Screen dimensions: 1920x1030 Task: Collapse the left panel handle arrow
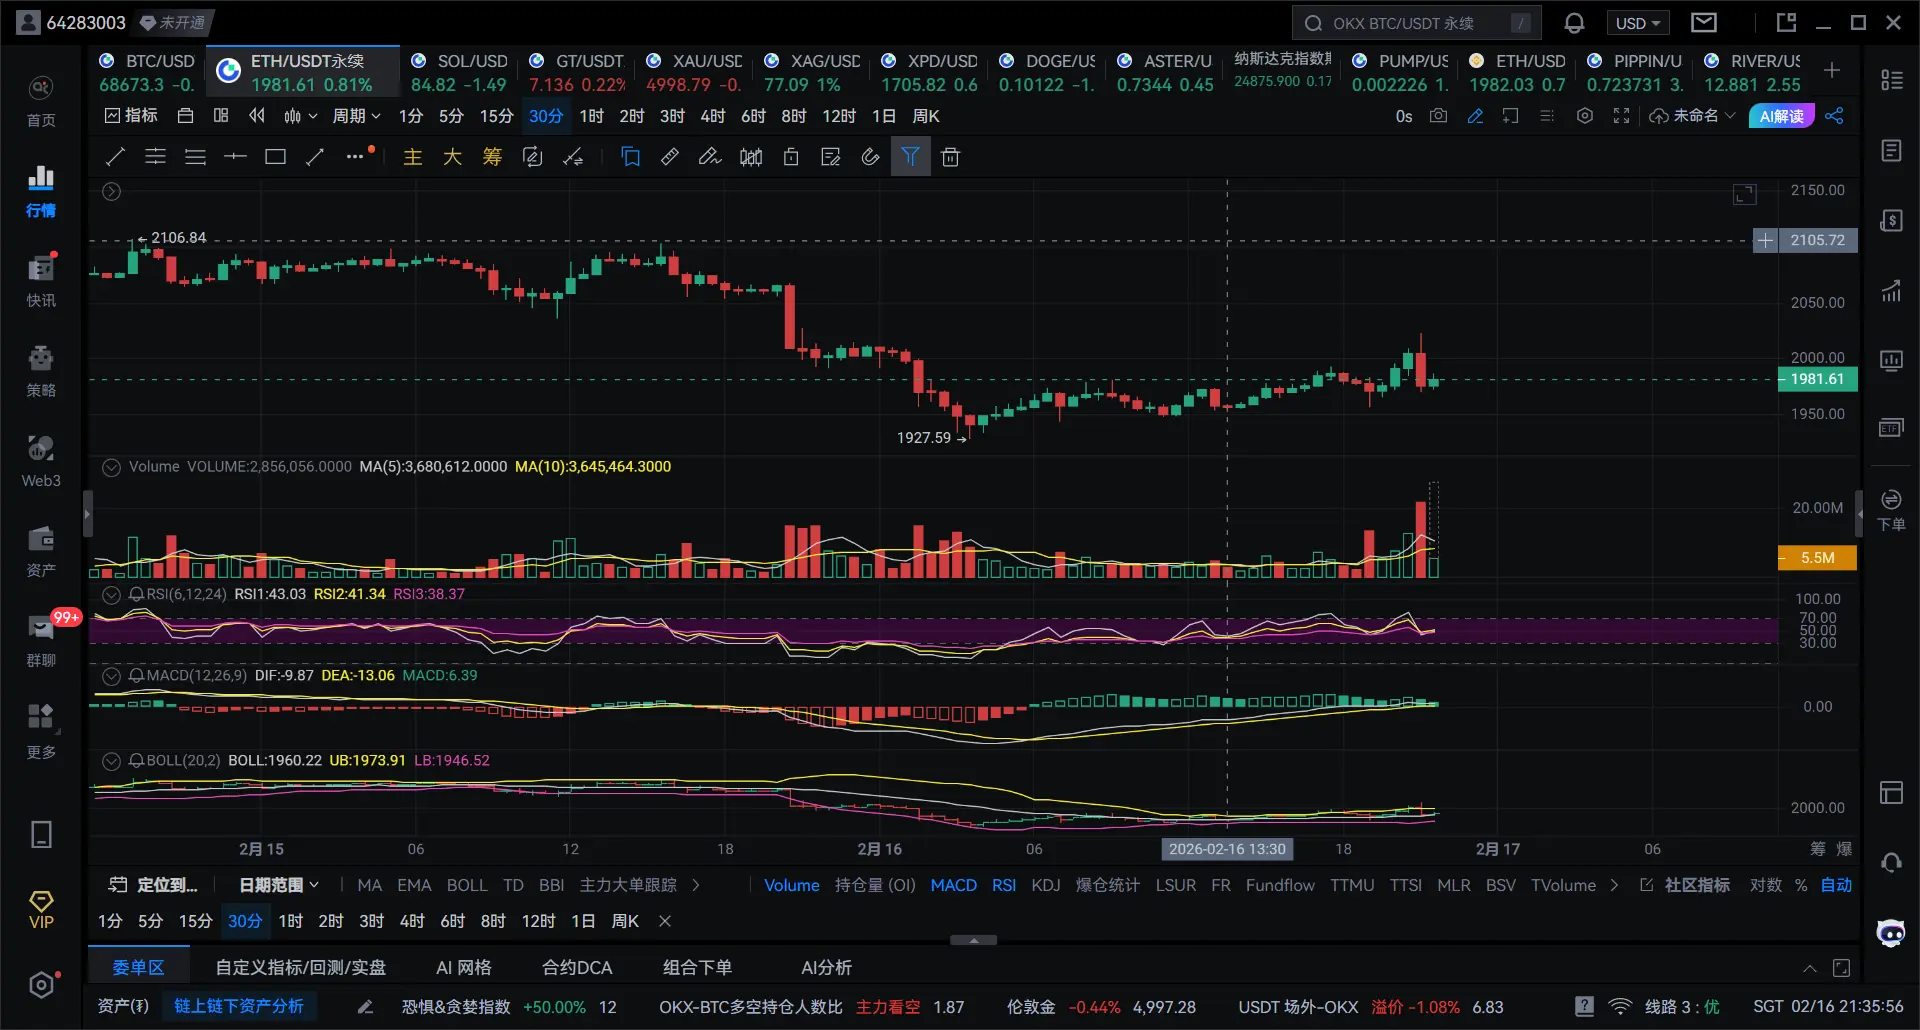87,514
